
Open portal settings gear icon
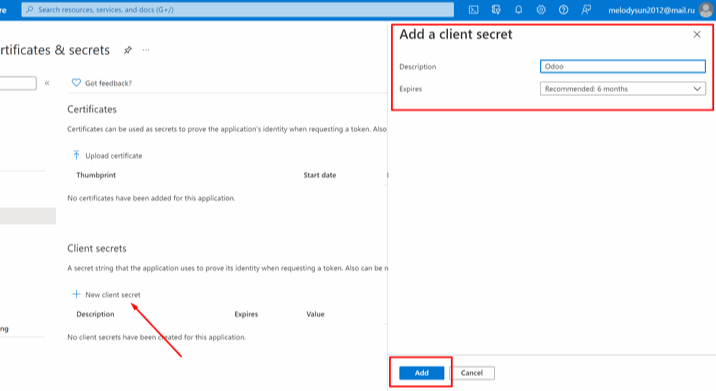point(541,10)
